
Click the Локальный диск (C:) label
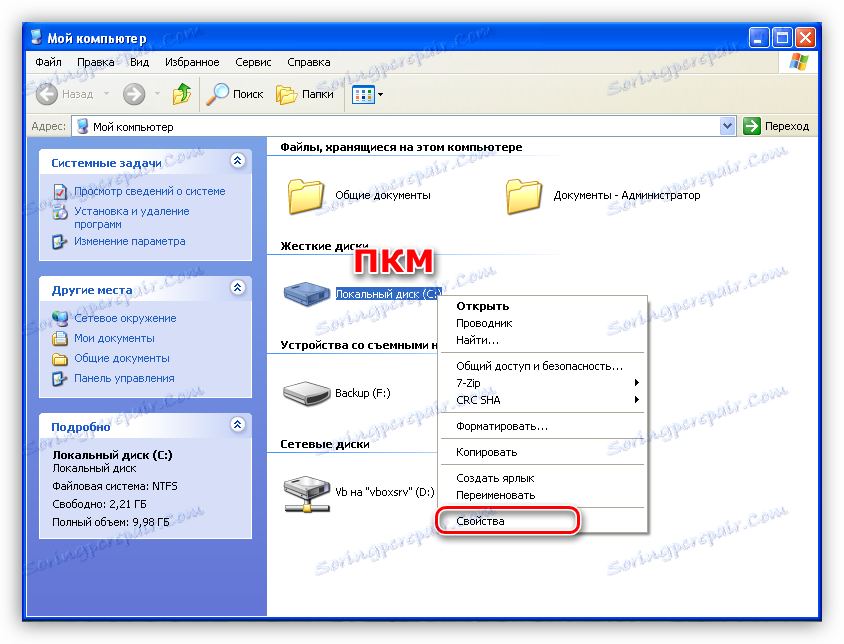click(x=388, y=294)
